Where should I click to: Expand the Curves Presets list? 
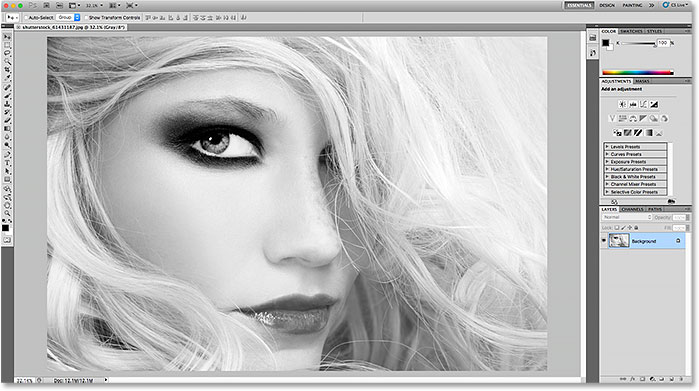(x=635, y=154)
